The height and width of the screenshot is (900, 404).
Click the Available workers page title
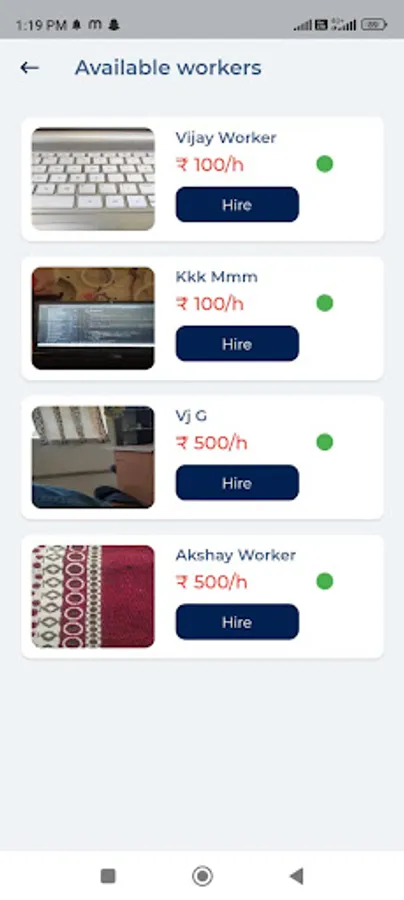(168, 68)
